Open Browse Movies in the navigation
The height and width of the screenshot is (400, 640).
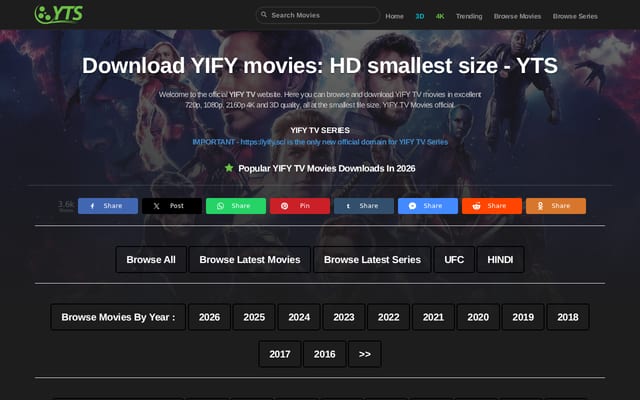pyautogui.click(x=517, y=16)
